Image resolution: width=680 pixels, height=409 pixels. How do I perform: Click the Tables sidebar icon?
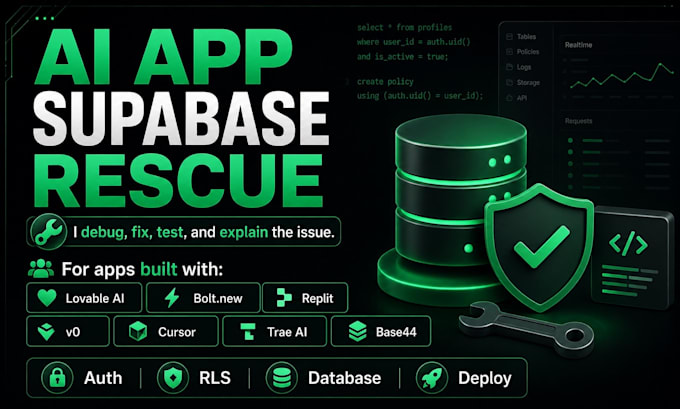pyautogui.click(x=510, y=37)
